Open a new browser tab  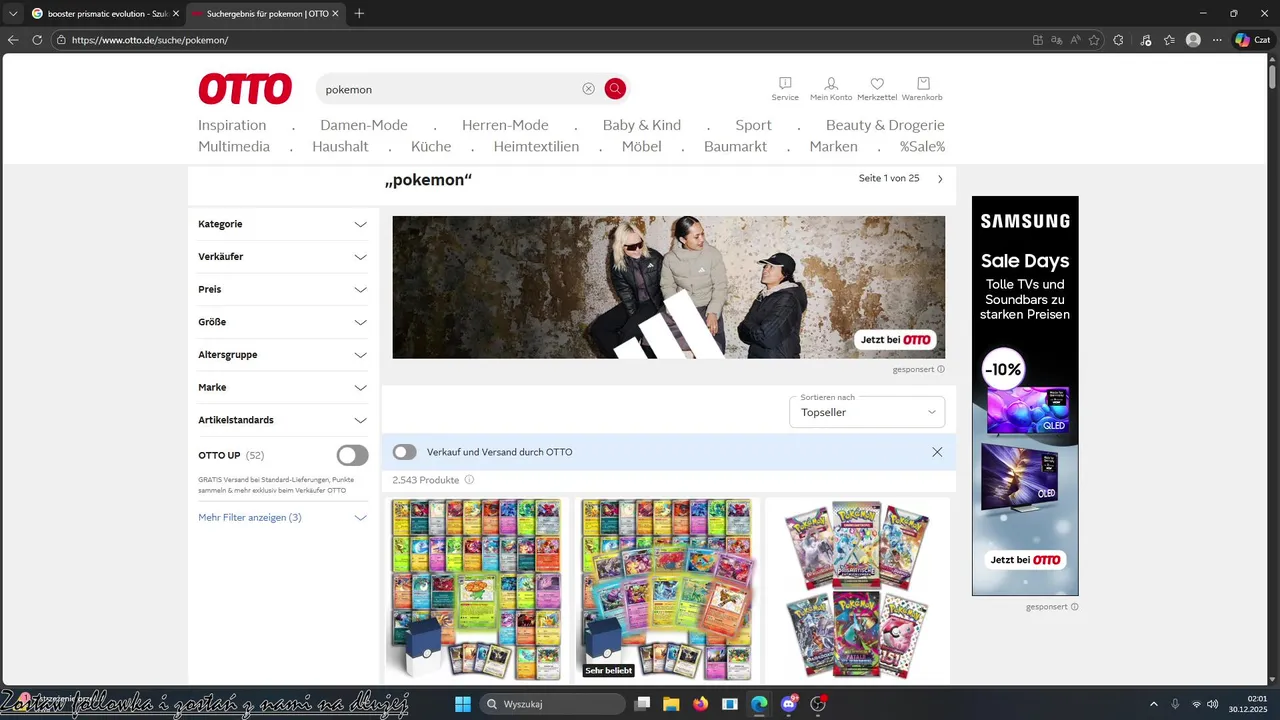point(359,14)
